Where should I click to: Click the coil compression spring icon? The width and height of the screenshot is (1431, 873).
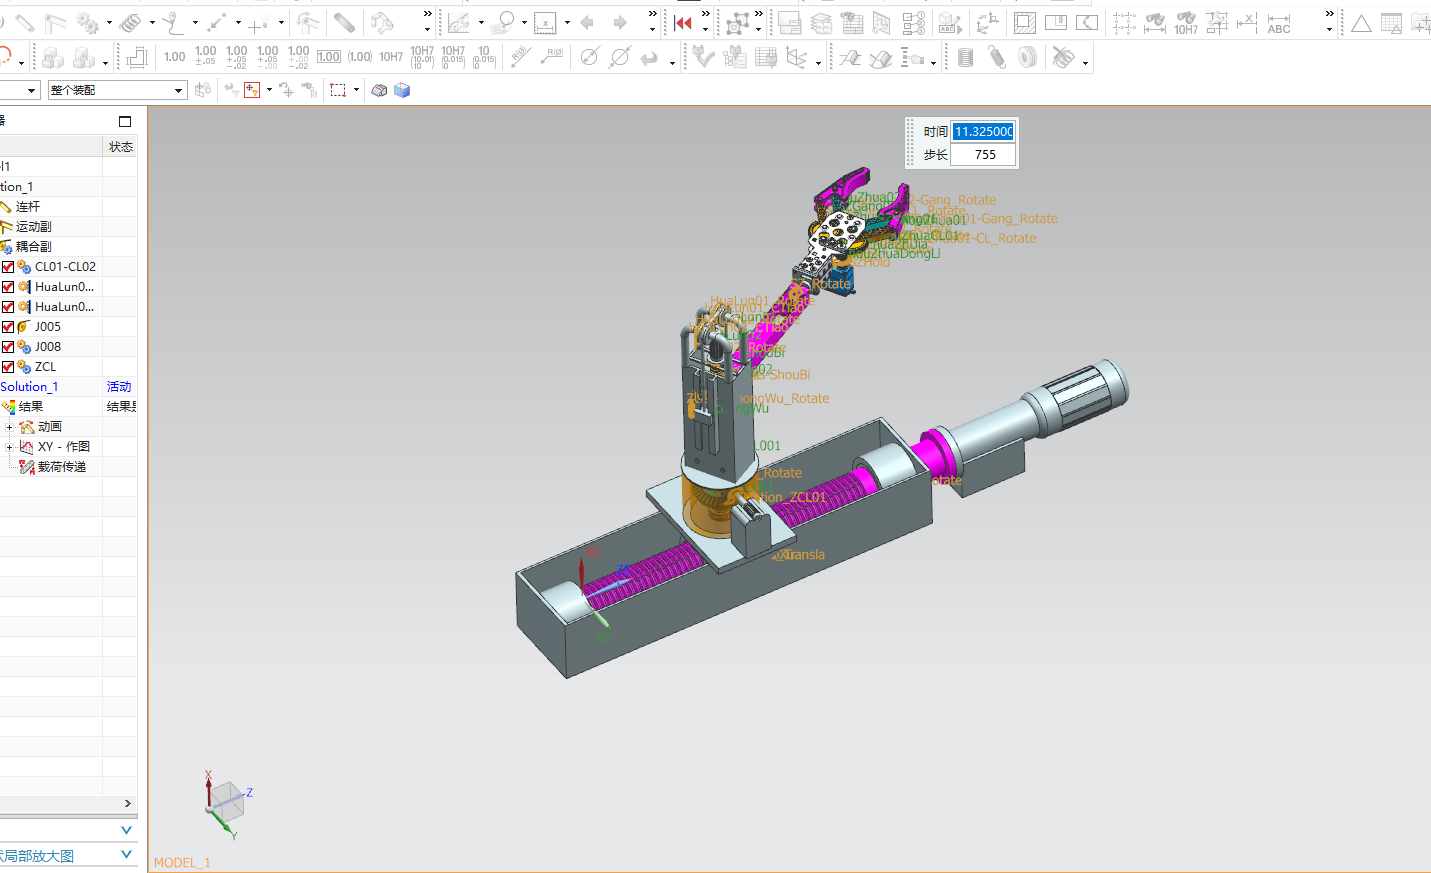click(965, 57)
